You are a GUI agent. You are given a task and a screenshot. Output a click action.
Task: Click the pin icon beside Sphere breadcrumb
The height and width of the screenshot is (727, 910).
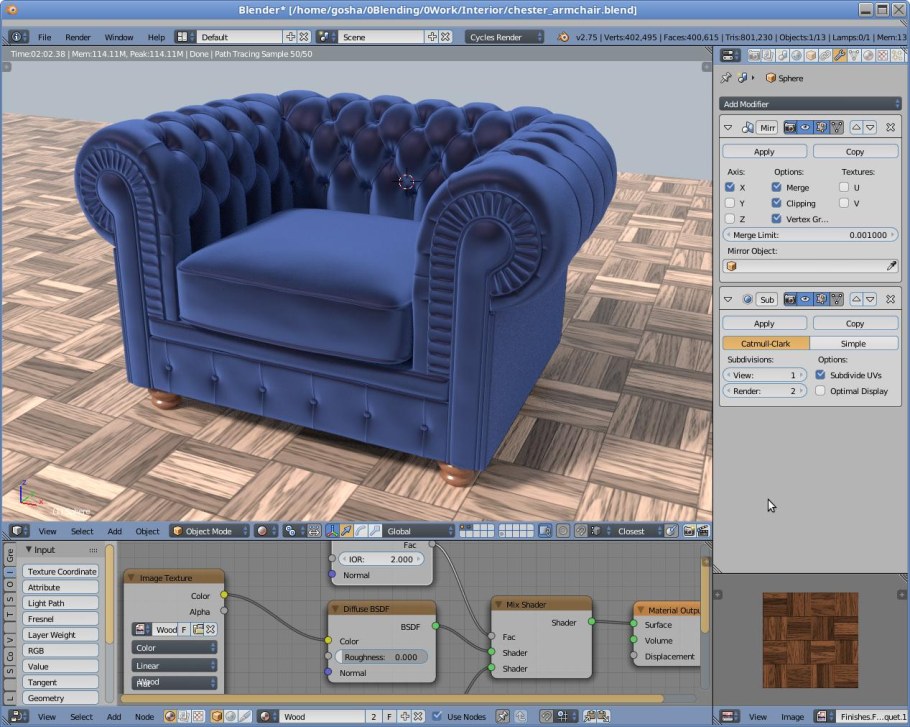click(x=727, y=78)
